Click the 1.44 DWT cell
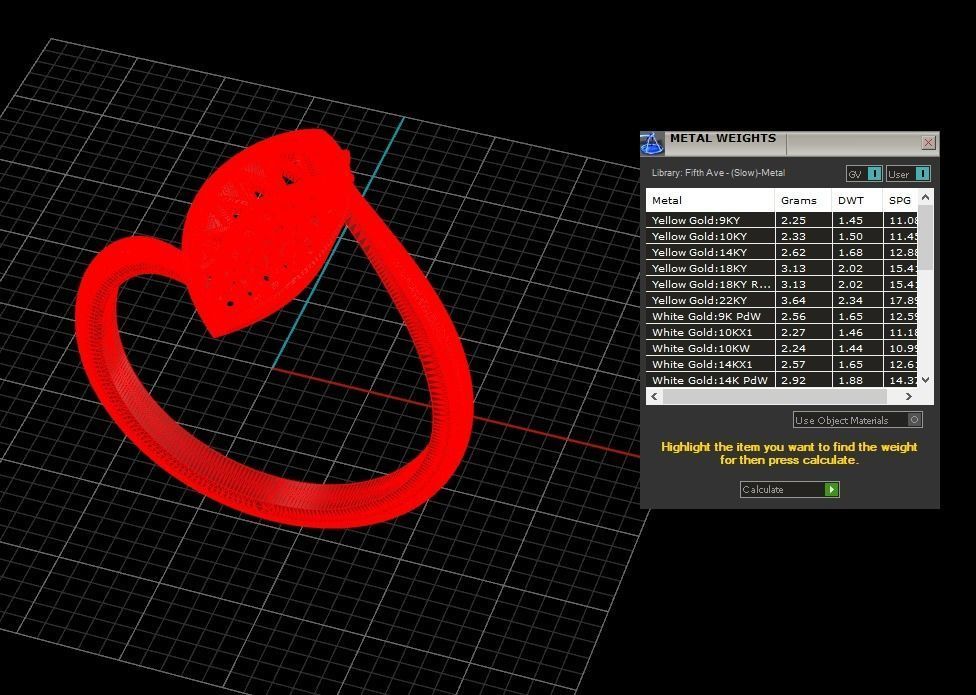 [x=857, y=348]
